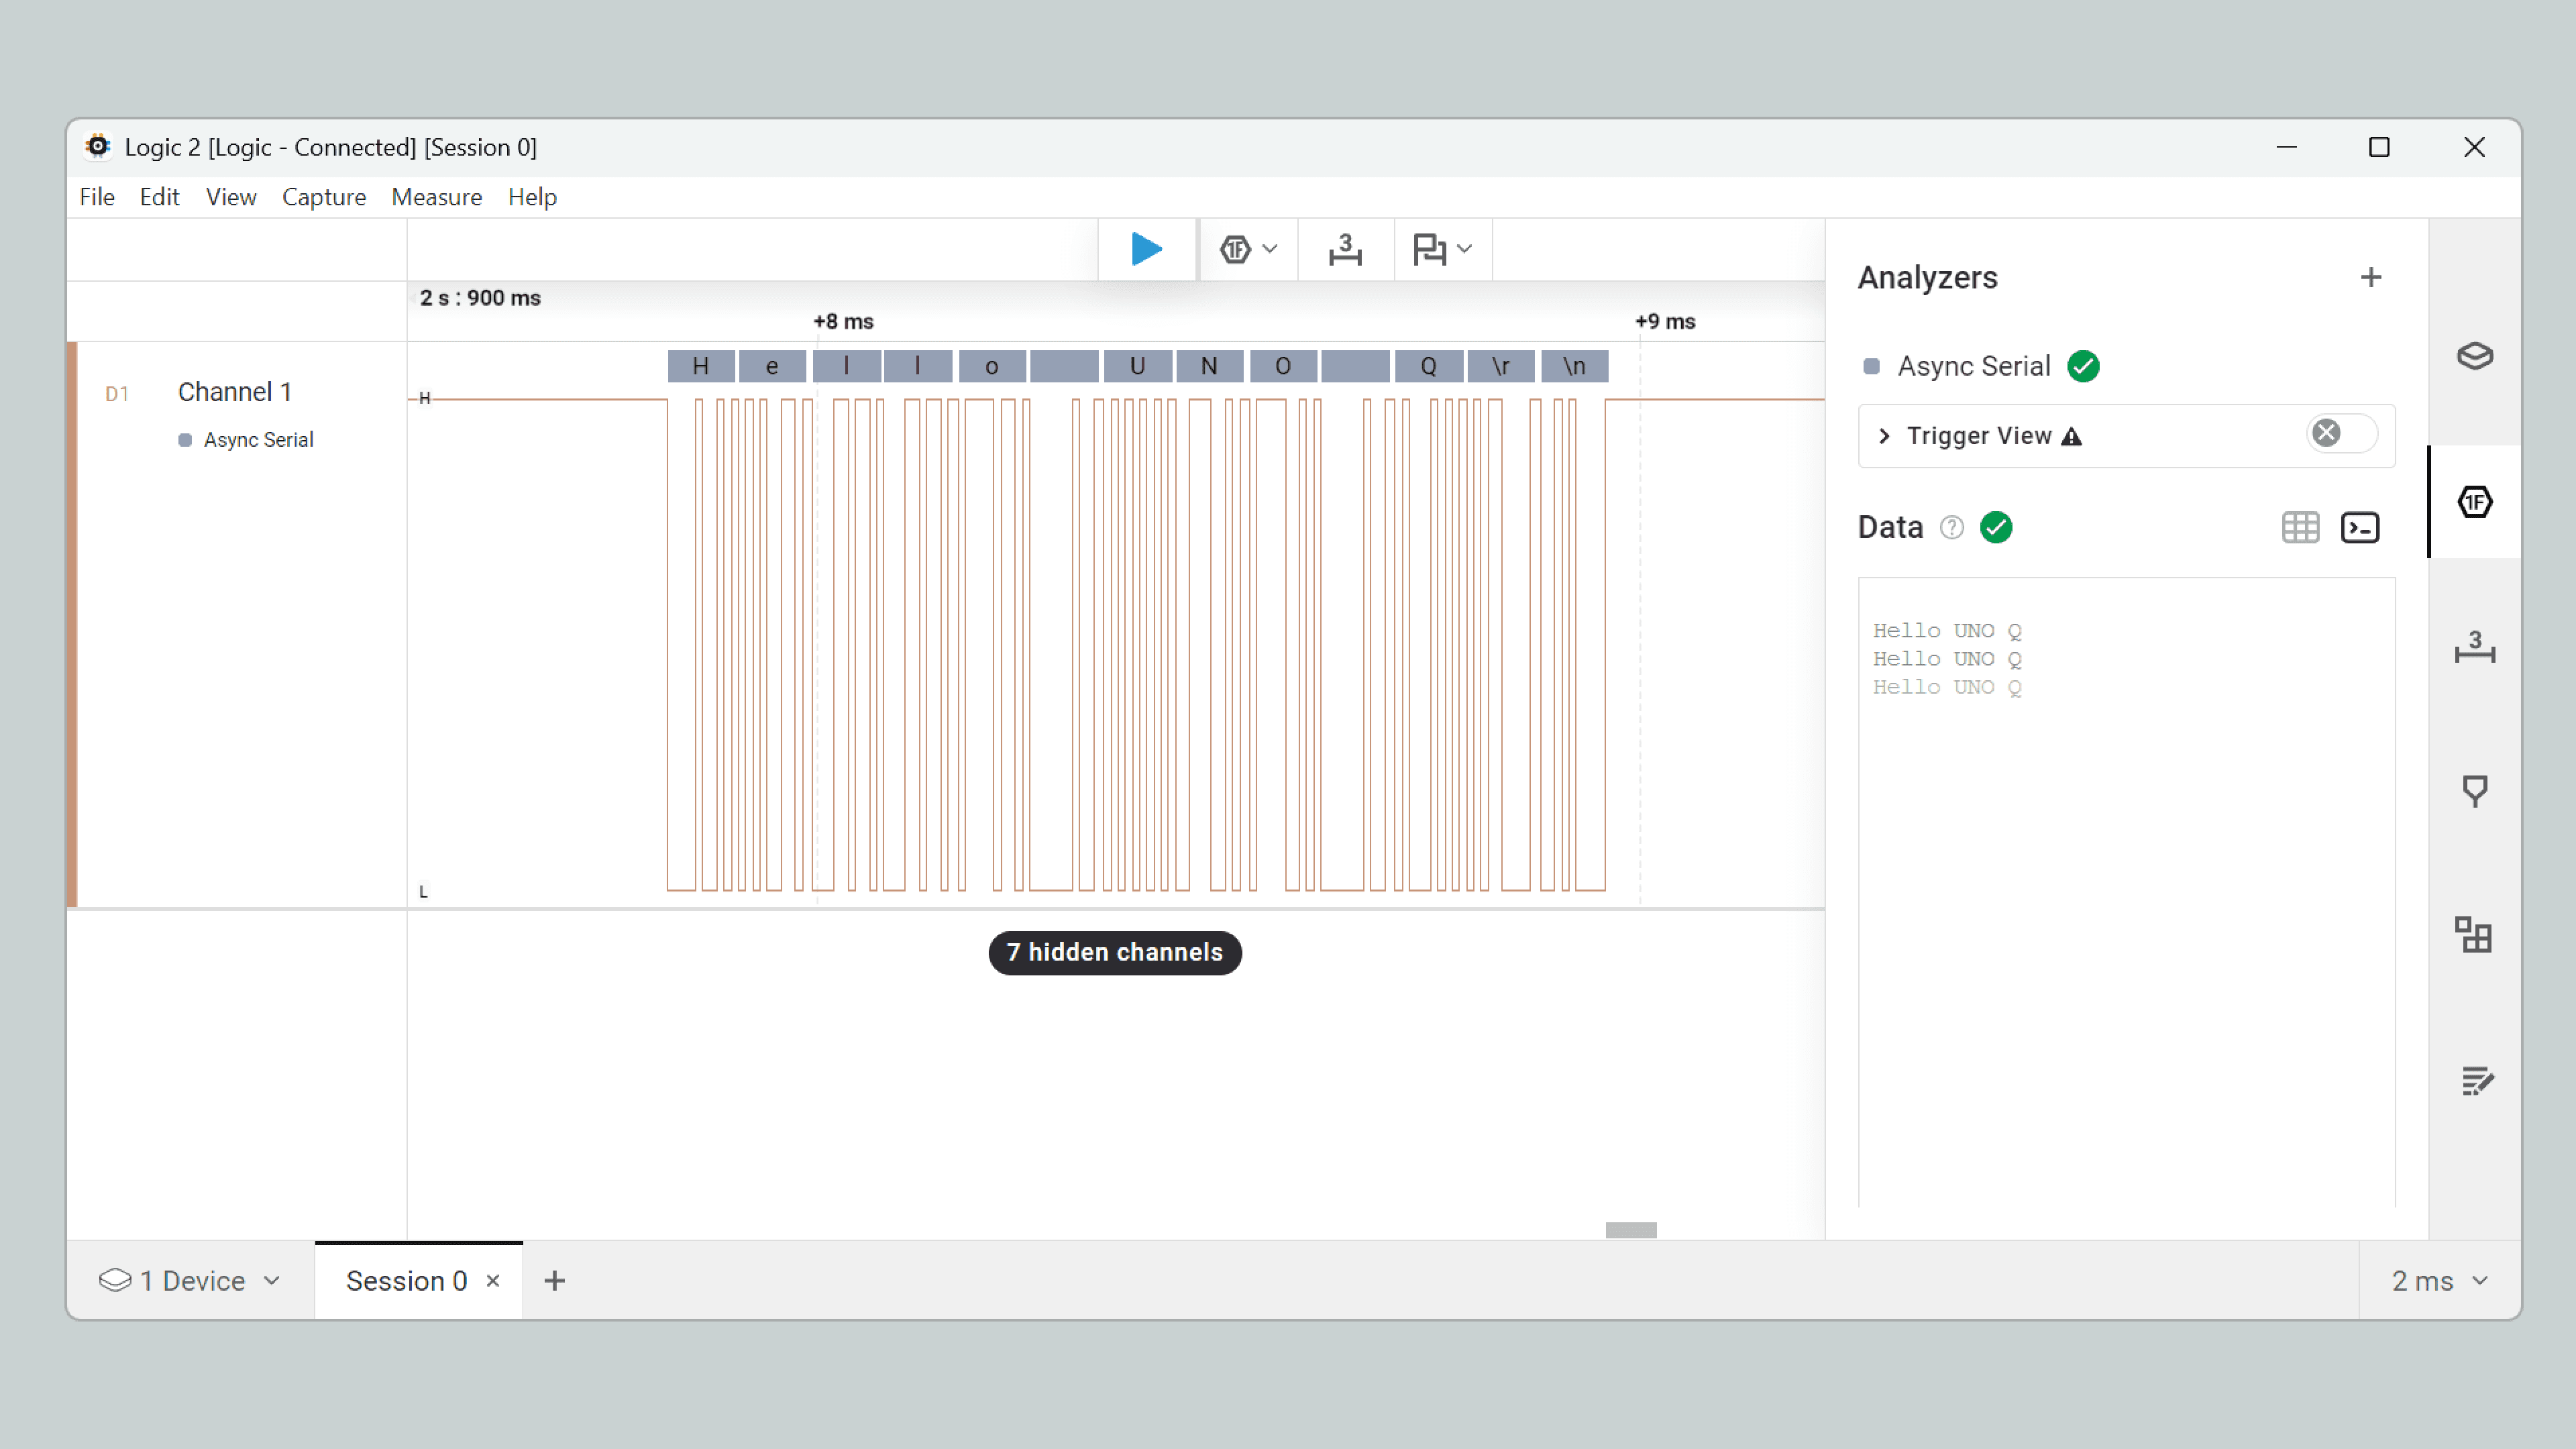Click the 7 hidden channels button
2576x1449 pixels.
1115,952
